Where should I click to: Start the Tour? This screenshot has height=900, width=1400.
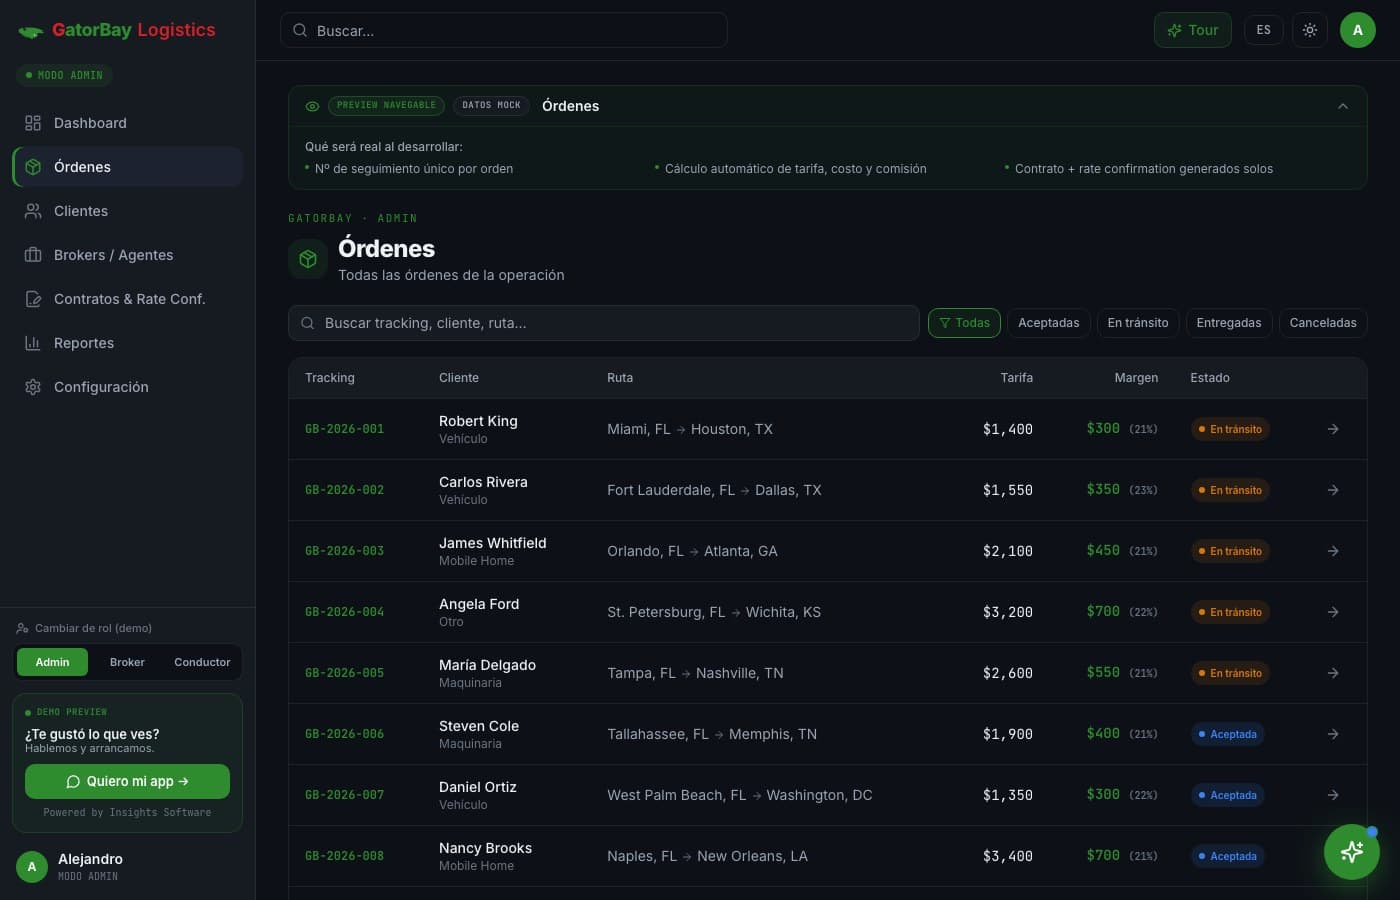(x=1193, y=30)
